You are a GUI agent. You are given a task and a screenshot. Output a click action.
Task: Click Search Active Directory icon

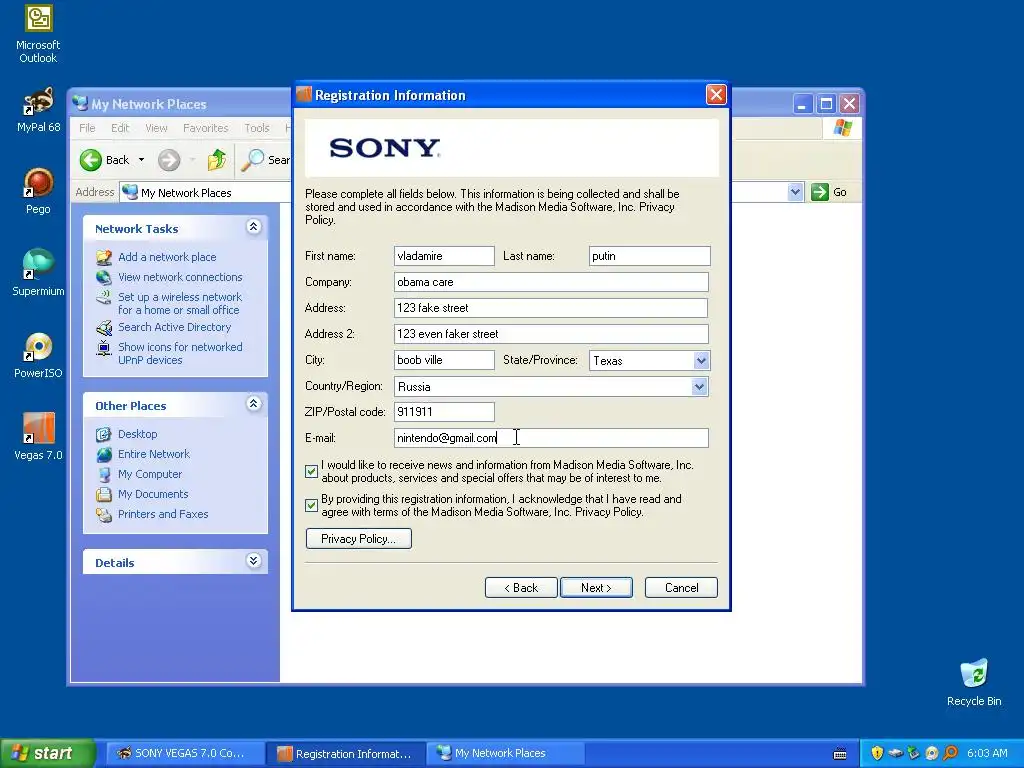pyautogui.click(x=104, y=327)
